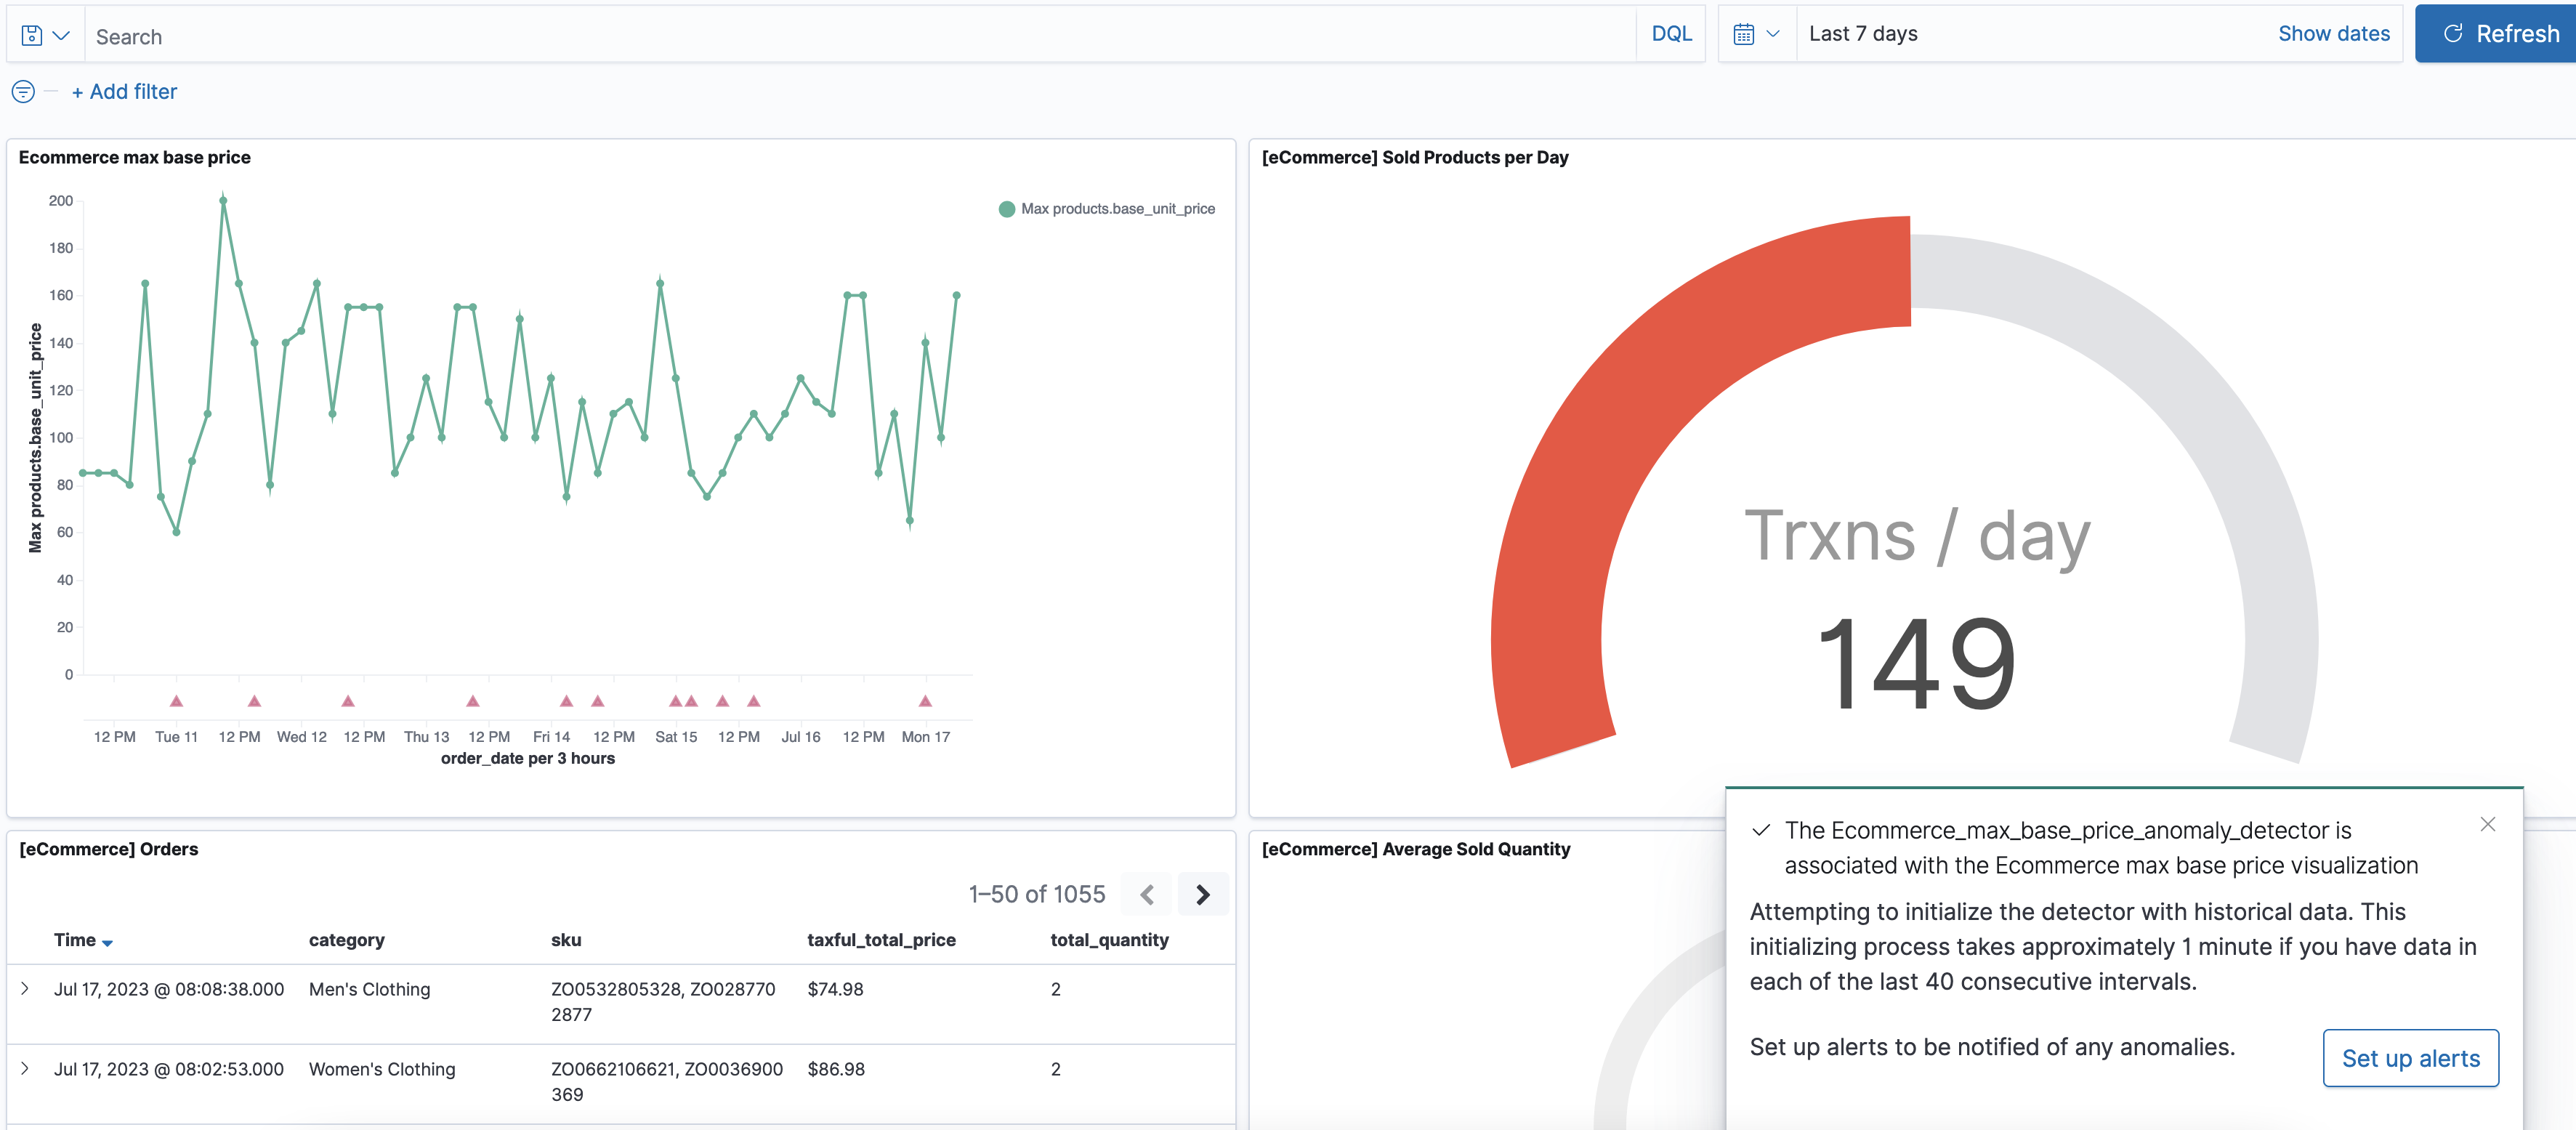Go to the next page of orders

click(x=1203, y=894)
